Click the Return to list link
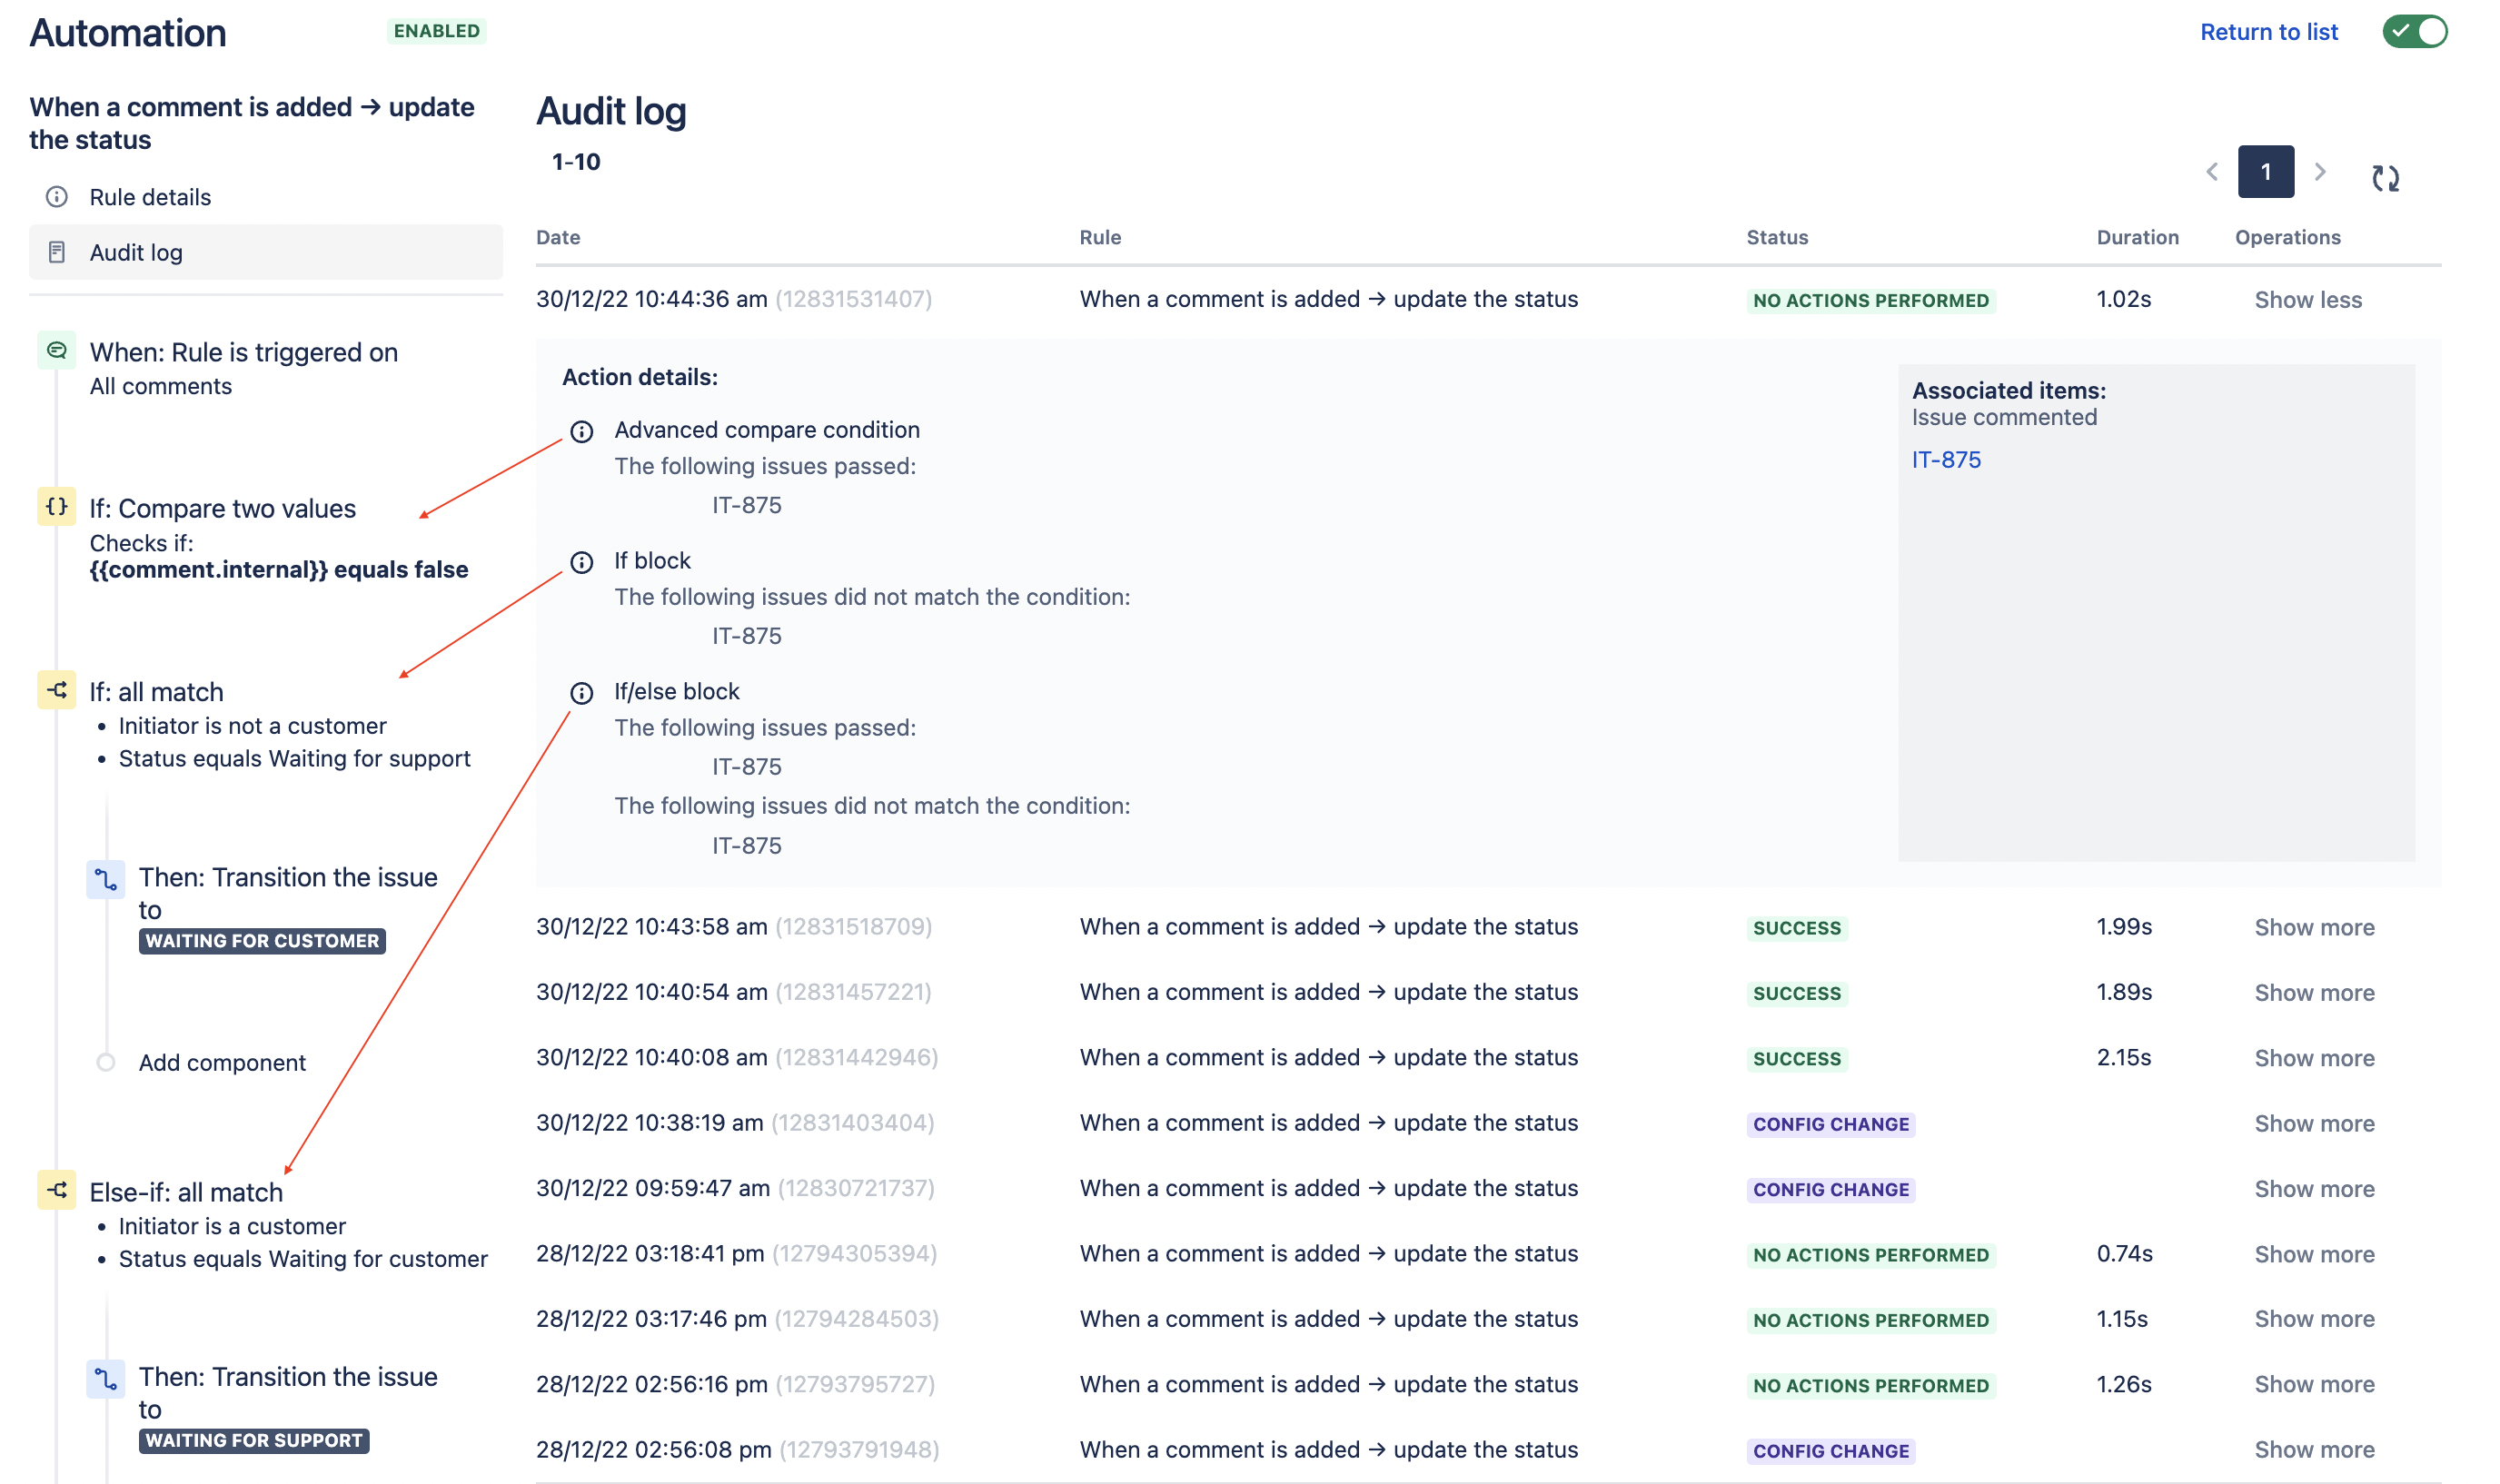2500x1484 pixels. [2268, 32]
